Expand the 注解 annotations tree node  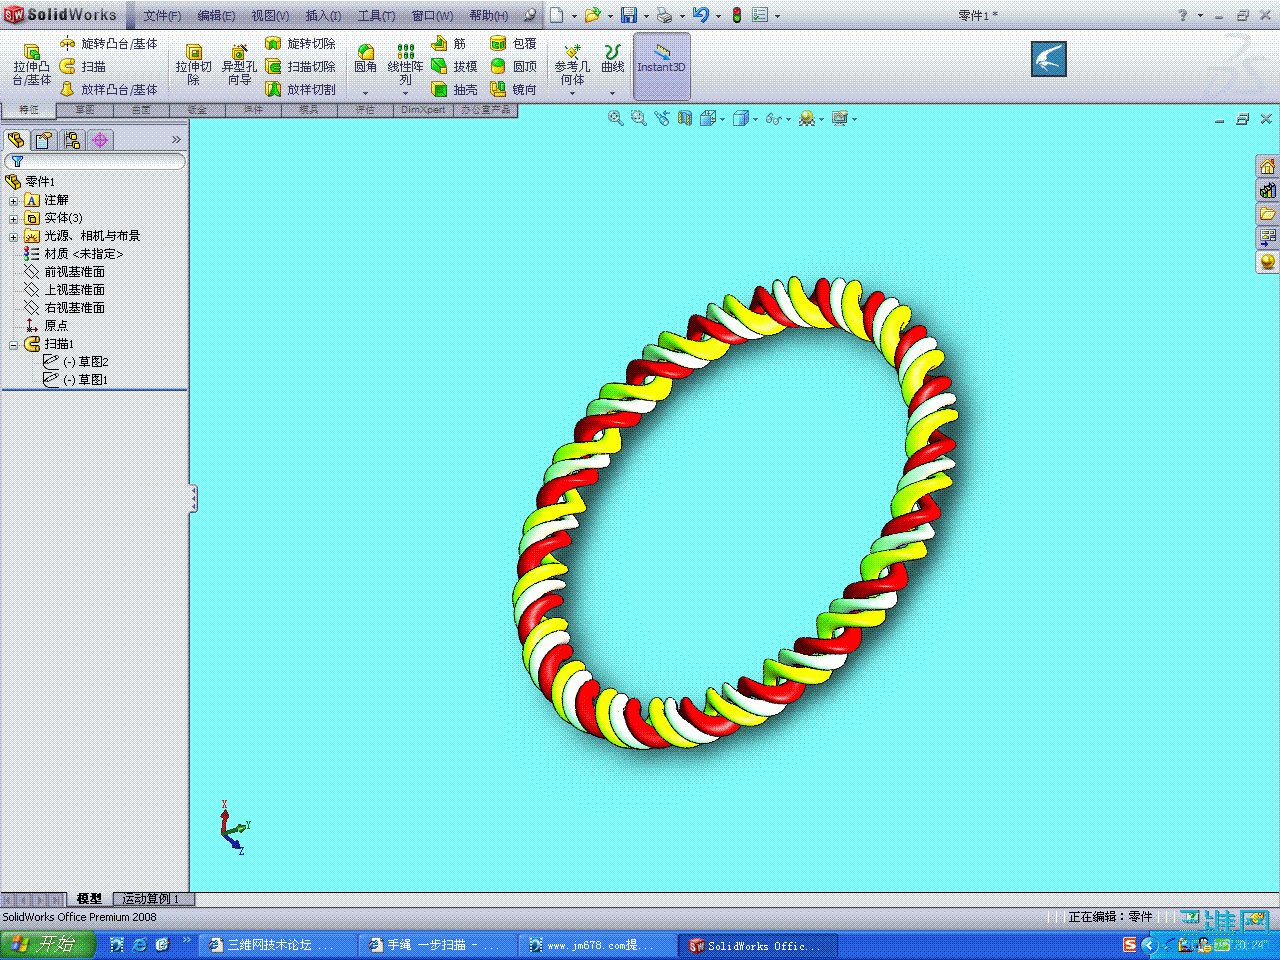coord(14,200)
